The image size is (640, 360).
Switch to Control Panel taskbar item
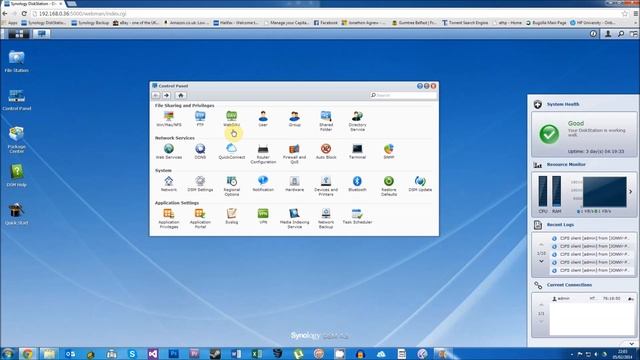pyautogui.click(x=42, y=34)
